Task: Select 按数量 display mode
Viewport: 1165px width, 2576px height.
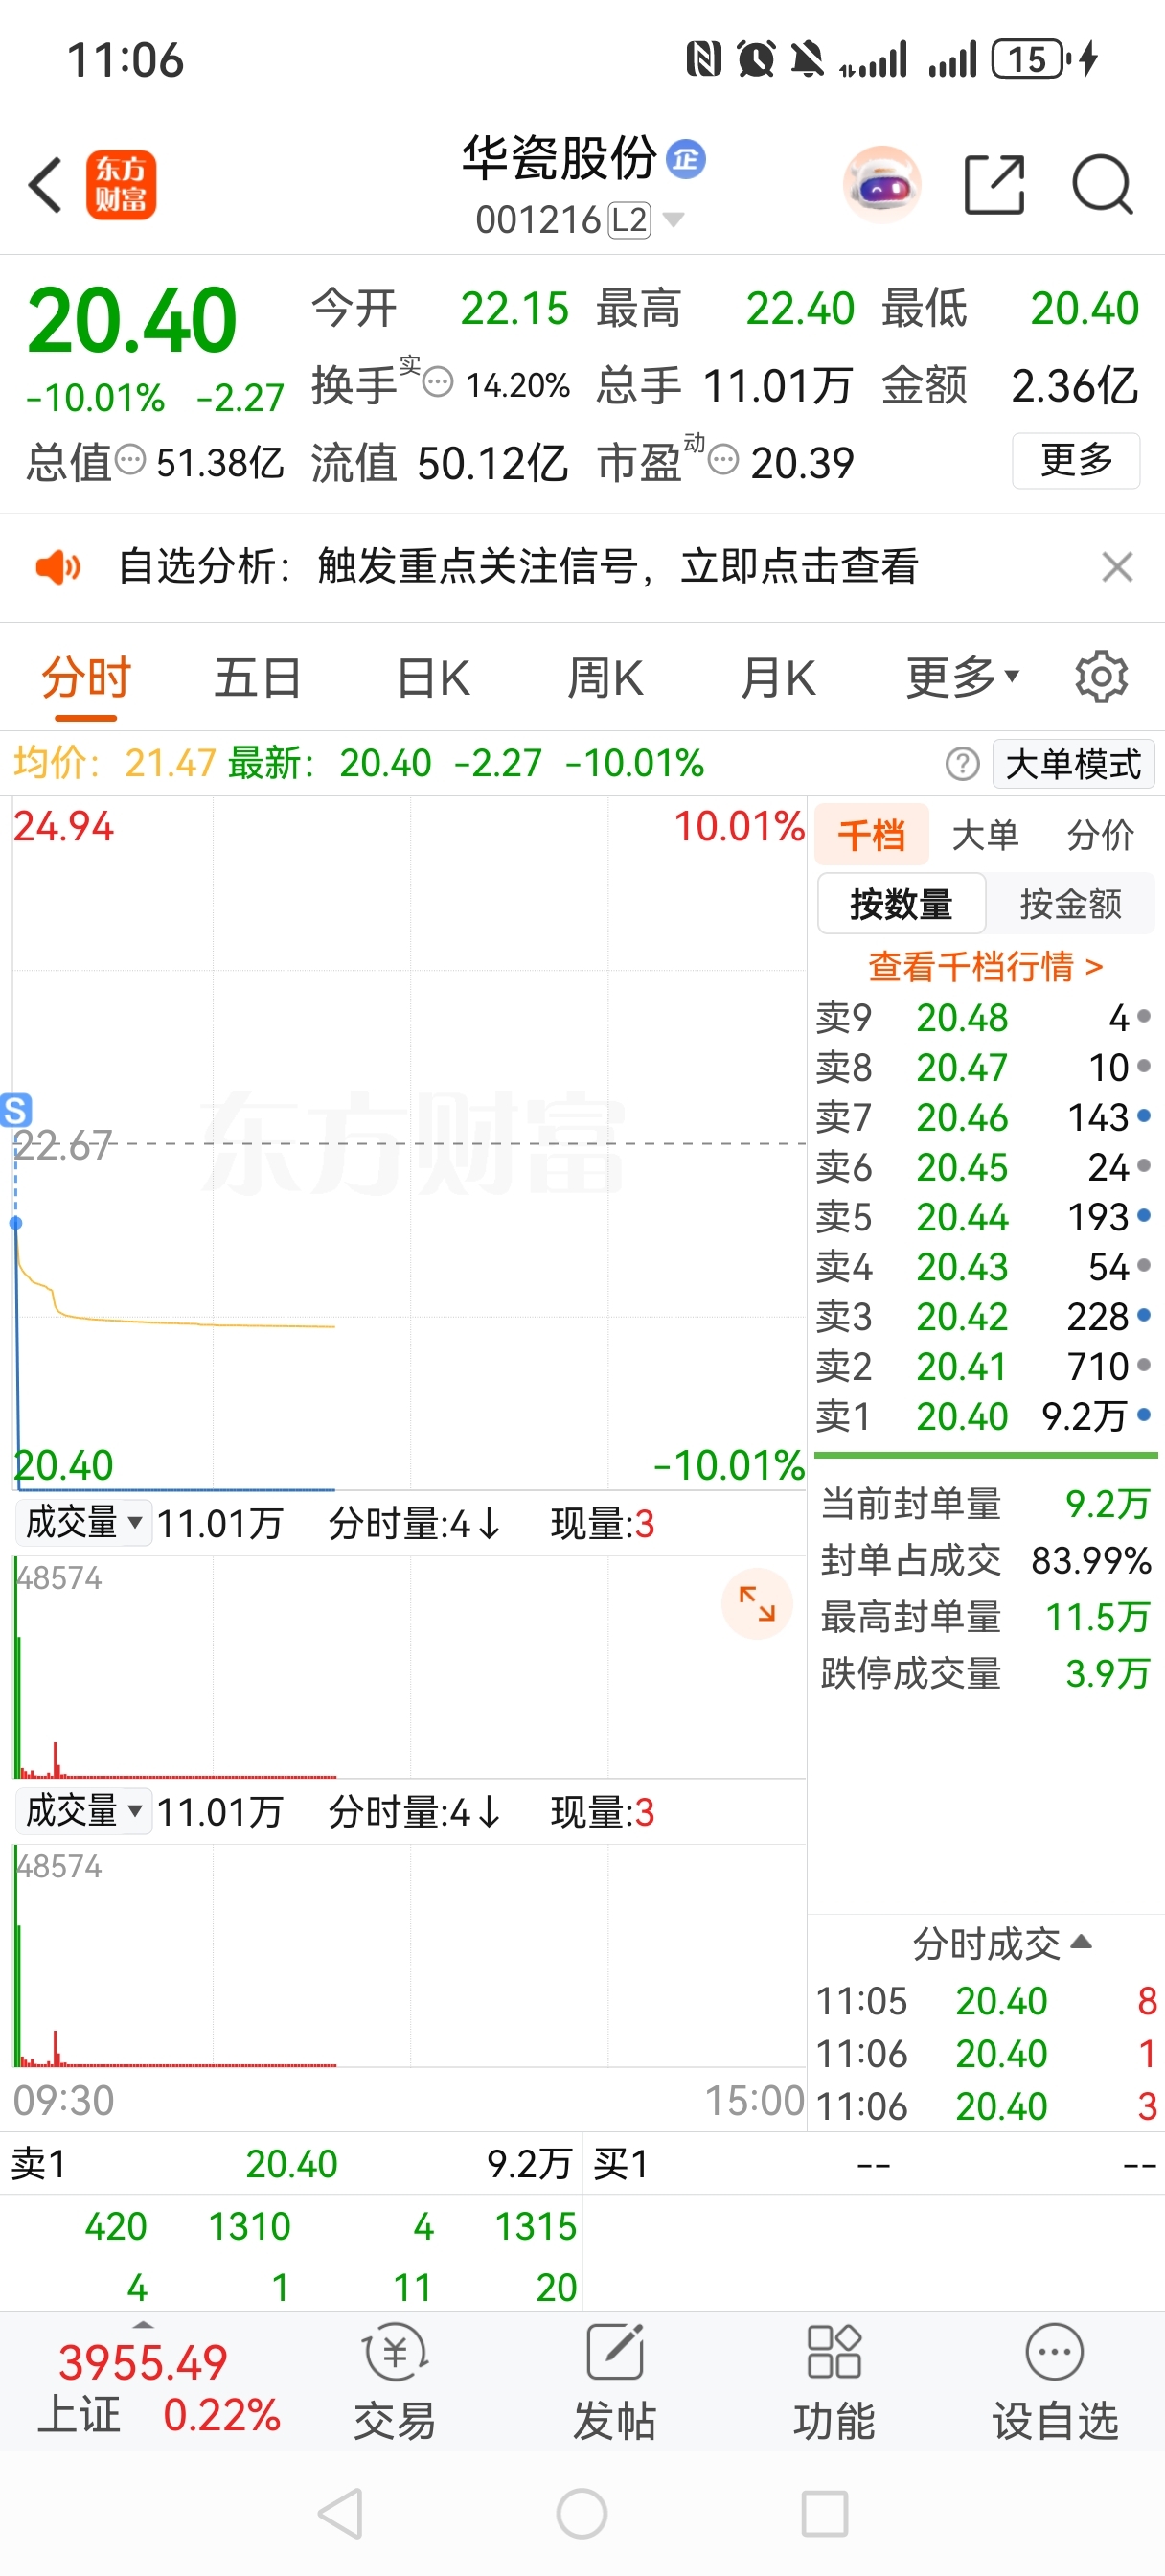Action: point(901,904)
